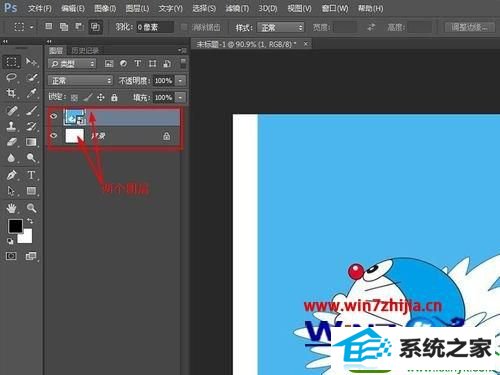Open the opacity slider arrow
This screenshot has height=375, width=500.
pyautogui.click(x=180, y=81)
